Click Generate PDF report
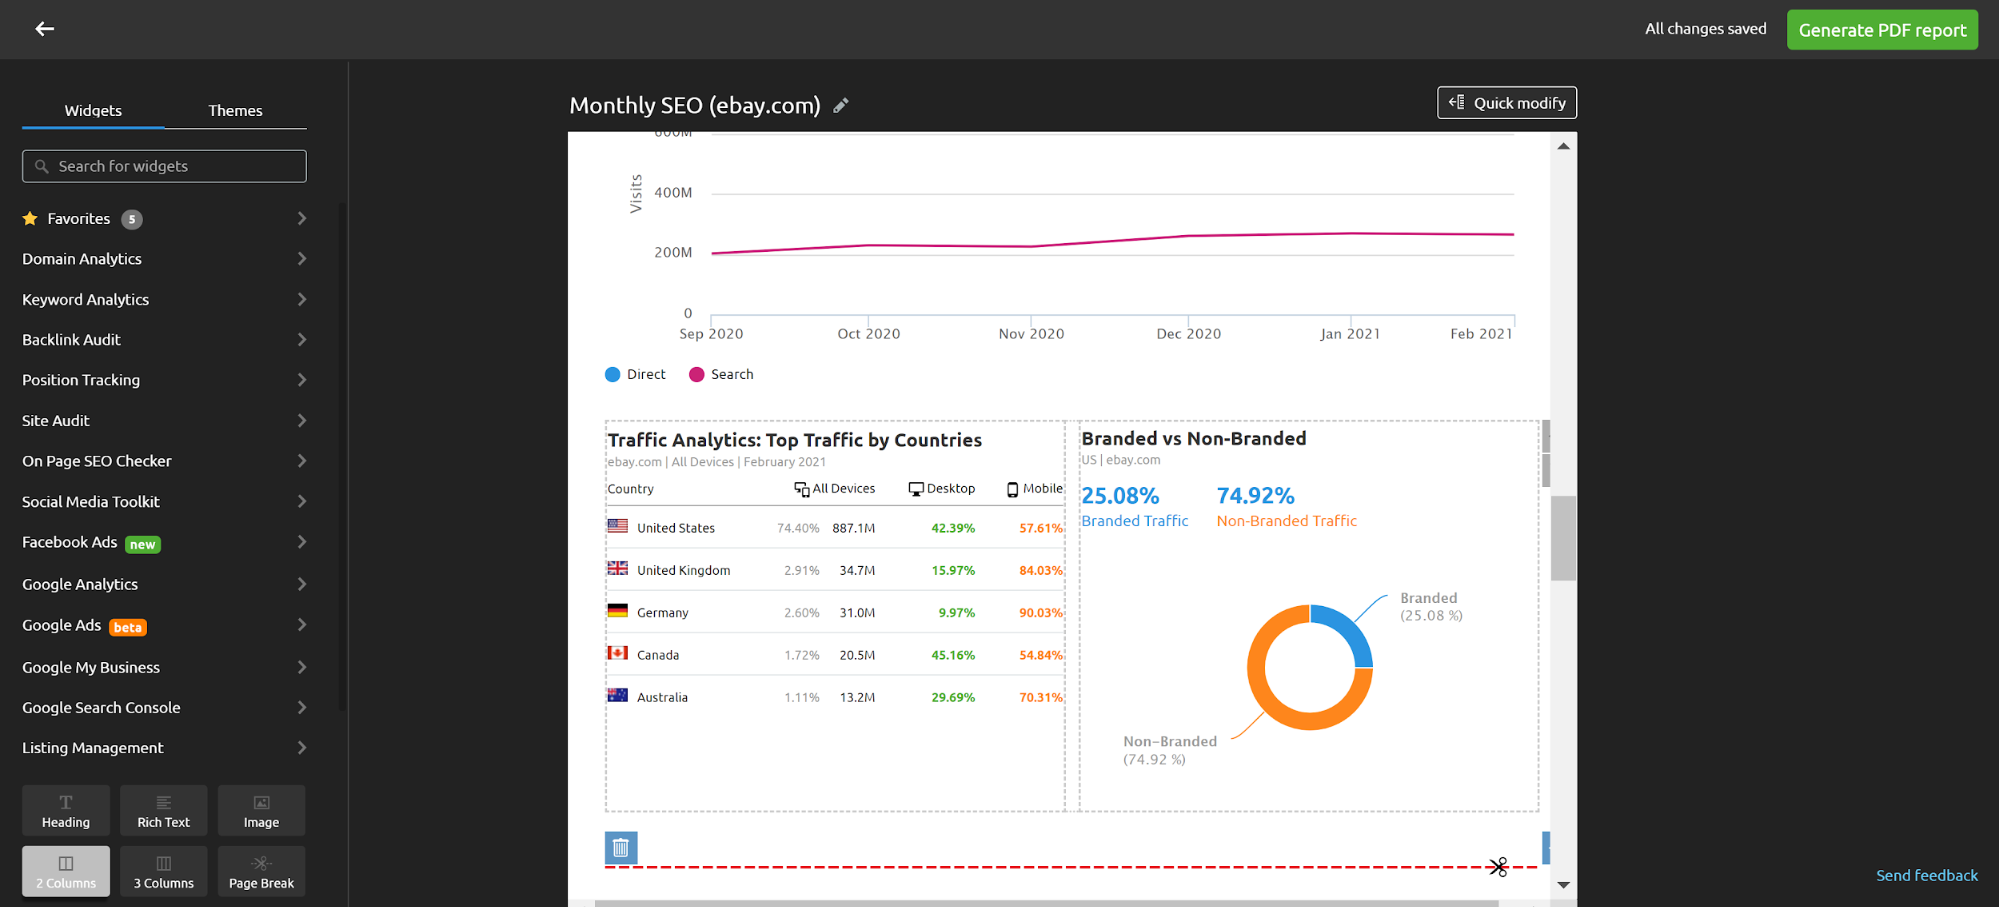This screenshot has height=907, width=1999. coord(1882,29)
